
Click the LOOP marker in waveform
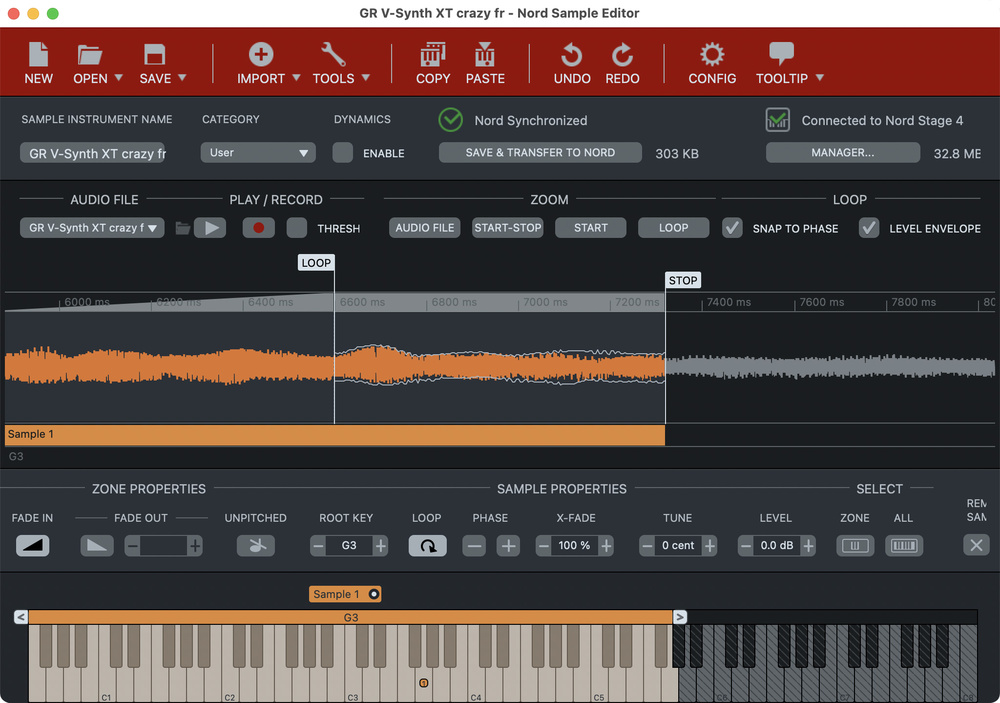click(316, 263)
